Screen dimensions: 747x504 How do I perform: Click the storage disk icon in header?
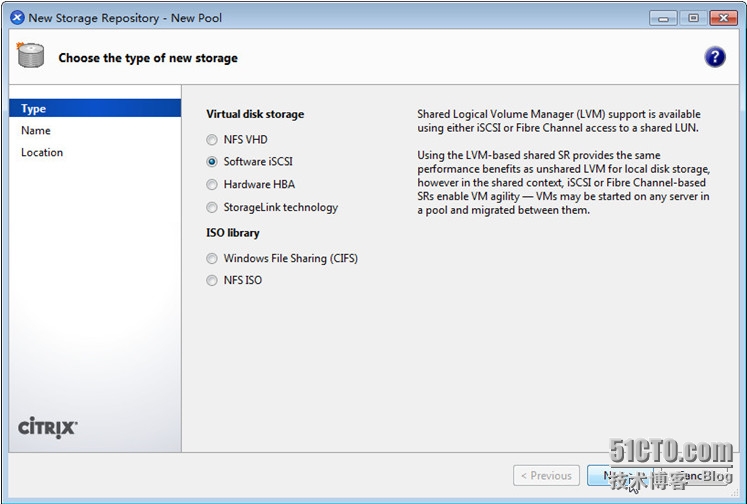coord(30,55)
